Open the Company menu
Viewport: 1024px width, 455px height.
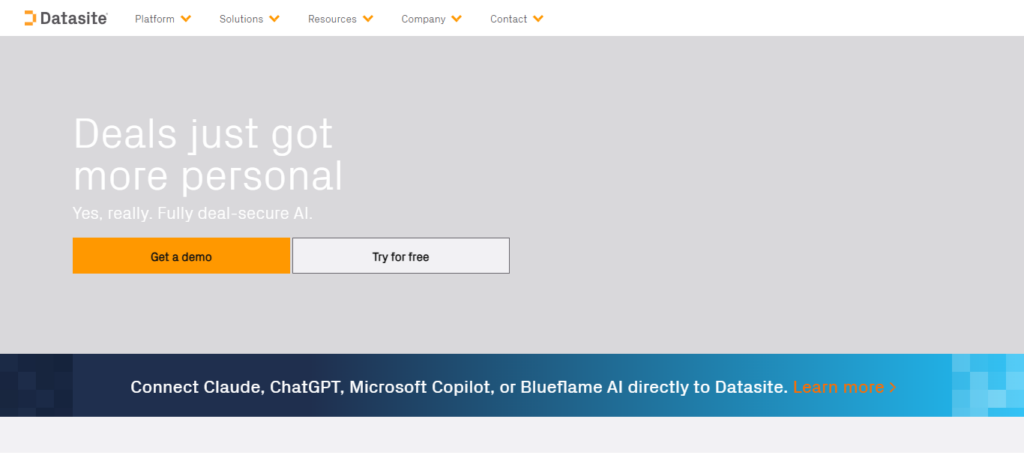(423, 19)
